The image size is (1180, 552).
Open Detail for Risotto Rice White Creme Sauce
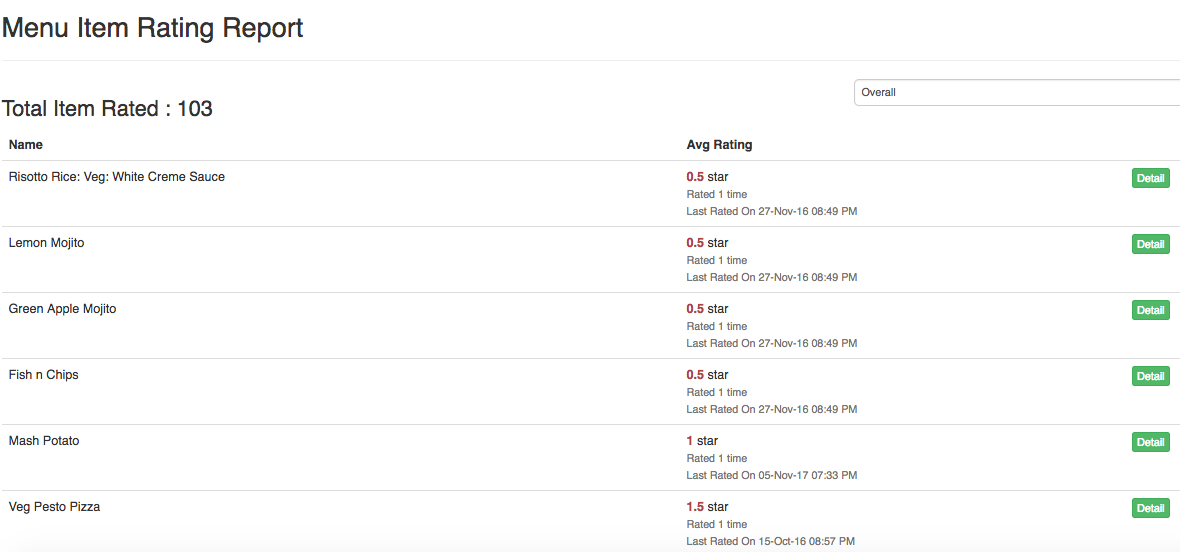1150,178
